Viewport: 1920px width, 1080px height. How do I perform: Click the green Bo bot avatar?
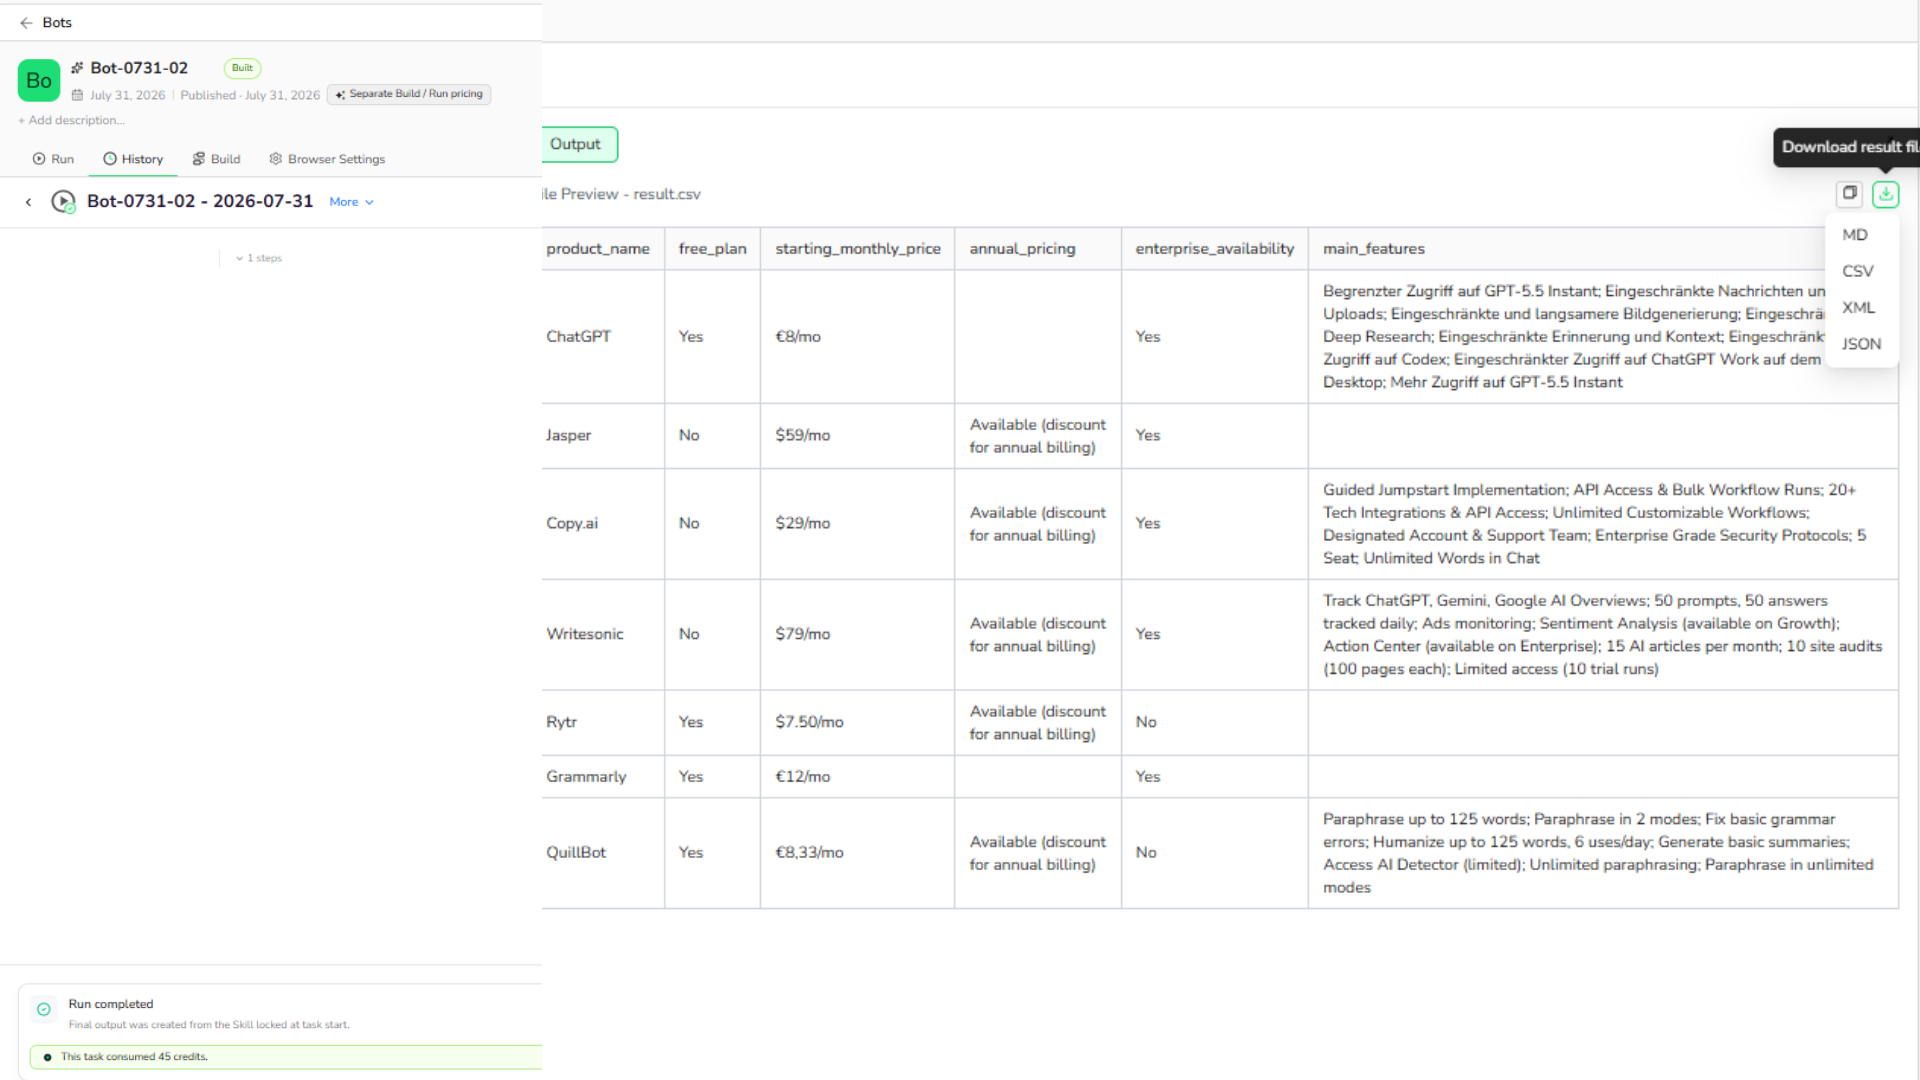[x=39, y=81]
